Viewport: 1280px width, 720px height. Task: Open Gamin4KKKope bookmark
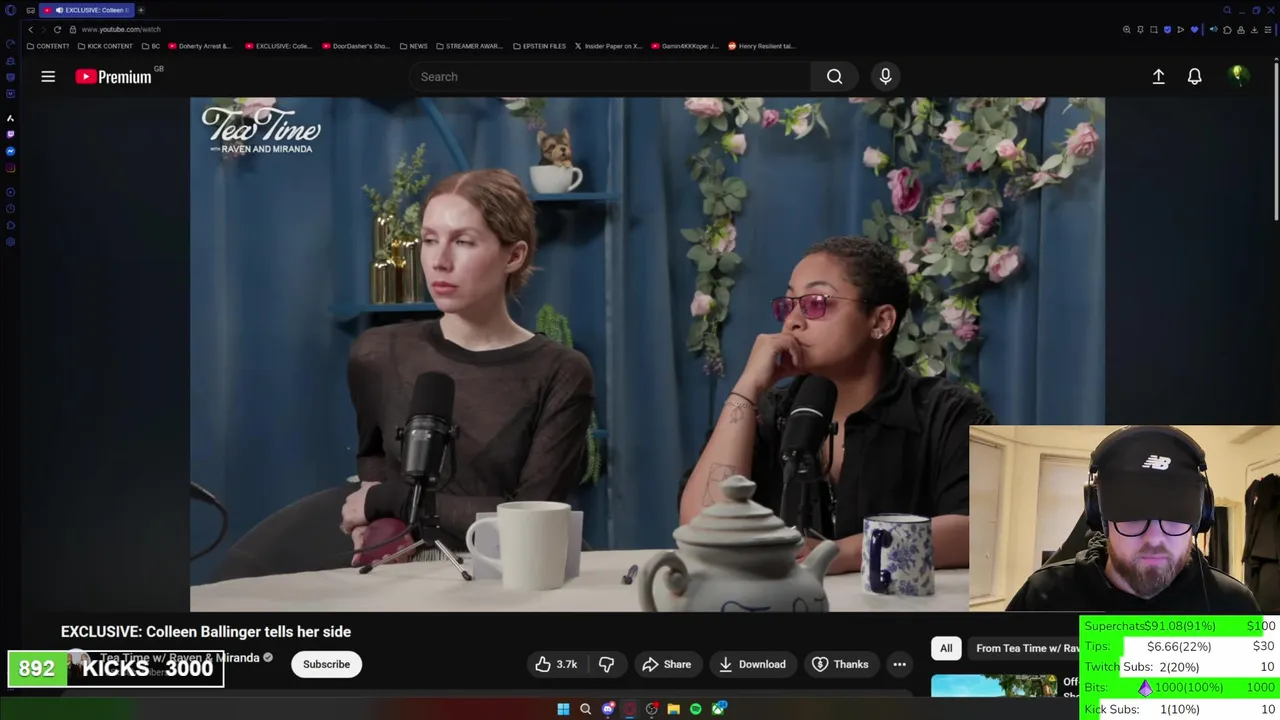(685, 46)
